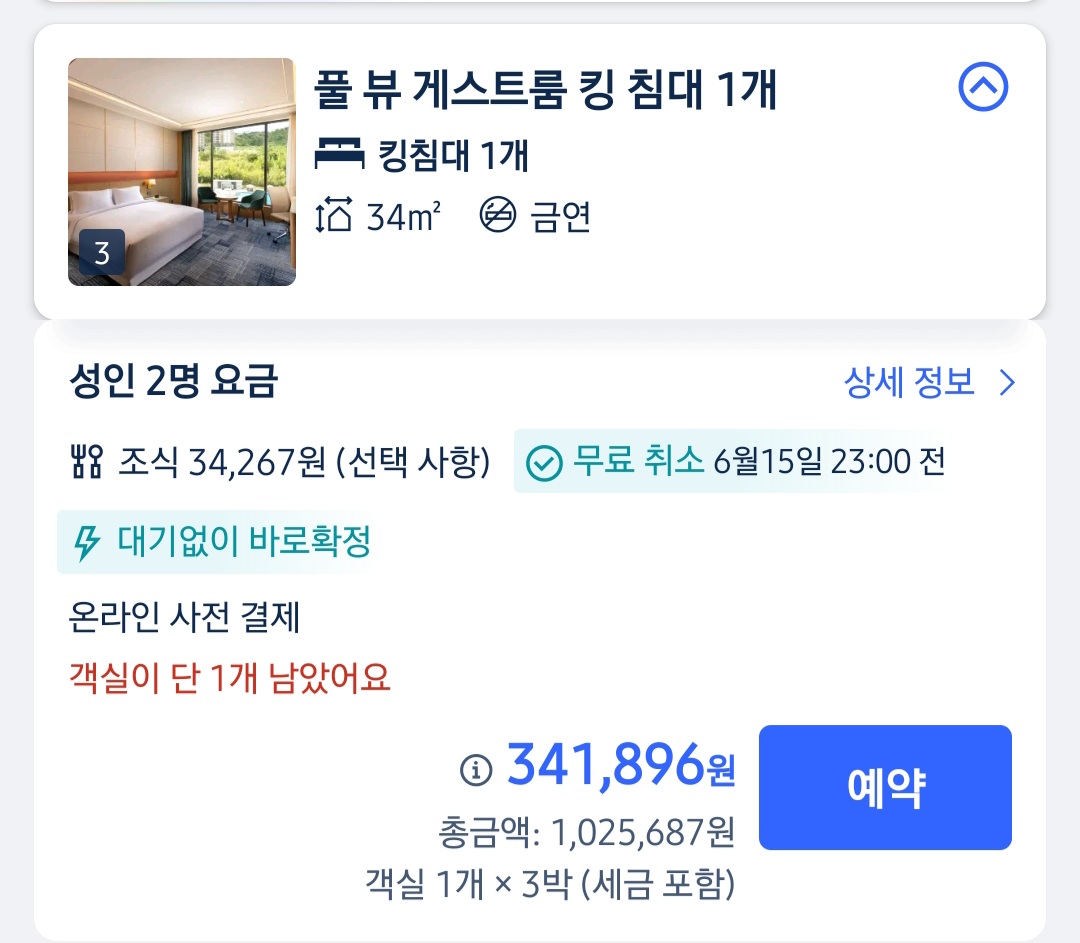Click the room size 34m² icon
The height and width of the screenshot is (943, 1080).
(x=334, y=216)
